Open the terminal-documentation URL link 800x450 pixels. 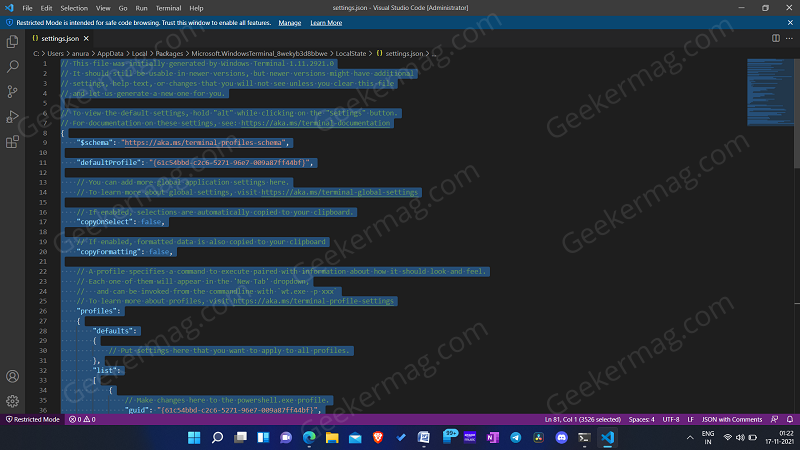tap(315, 123)
